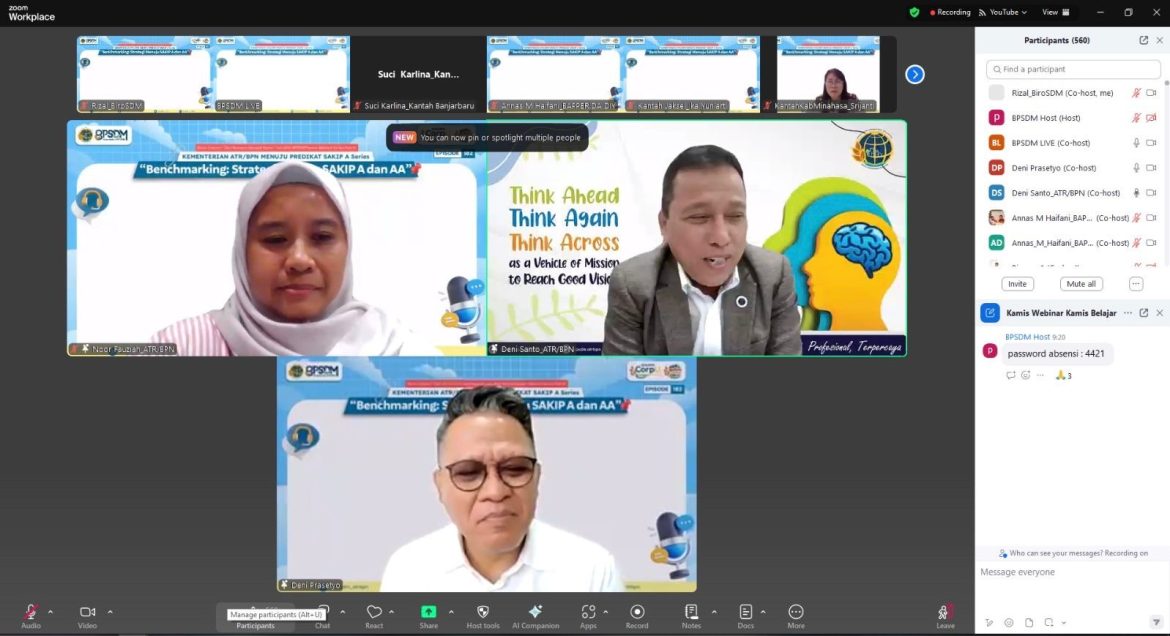Close the Kamis Webinar chat panel
The height and width of the screenshot is (636, 1170).
click(x=1160, y=313)
